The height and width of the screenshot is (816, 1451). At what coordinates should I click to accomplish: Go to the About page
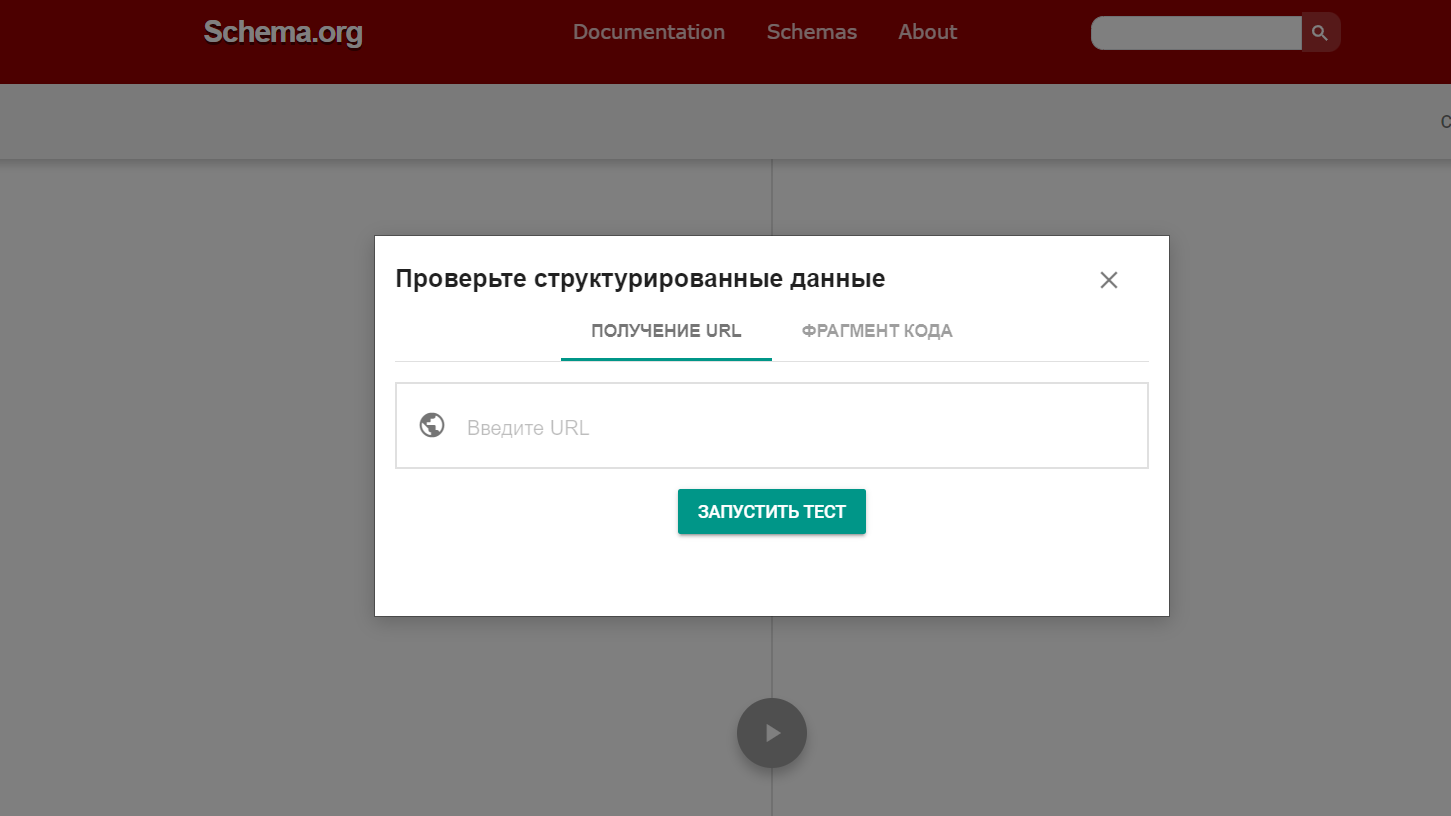point(927,32)
